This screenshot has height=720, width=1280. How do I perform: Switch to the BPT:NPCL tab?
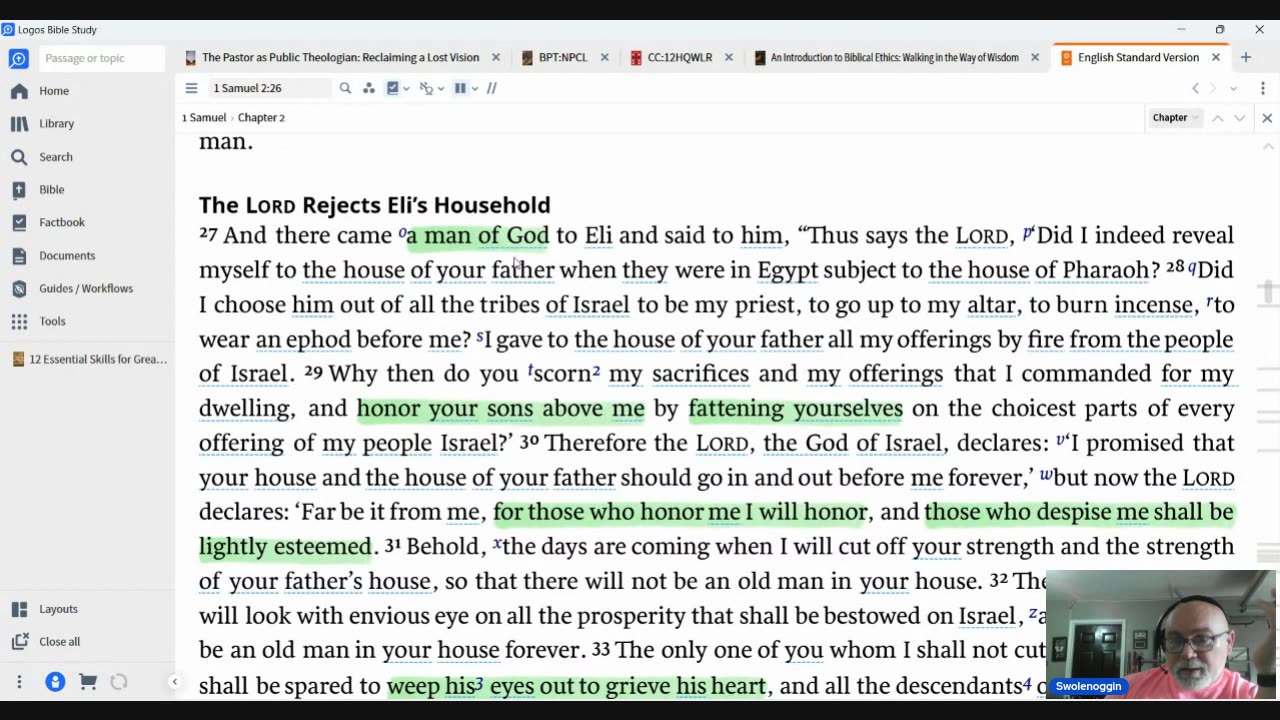[x=563, y=58]
